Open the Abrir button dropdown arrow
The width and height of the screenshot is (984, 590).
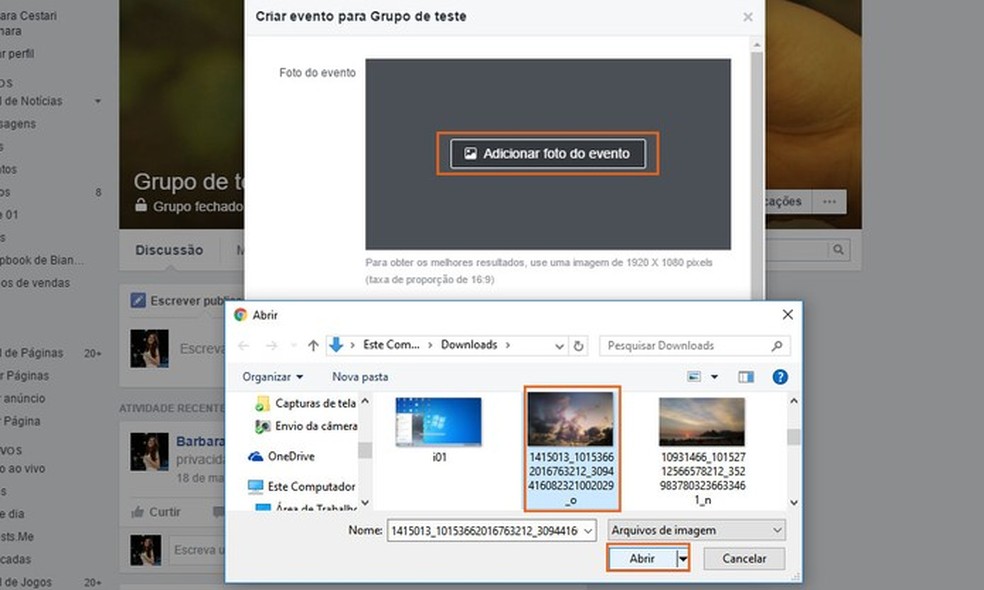(683, 558)
